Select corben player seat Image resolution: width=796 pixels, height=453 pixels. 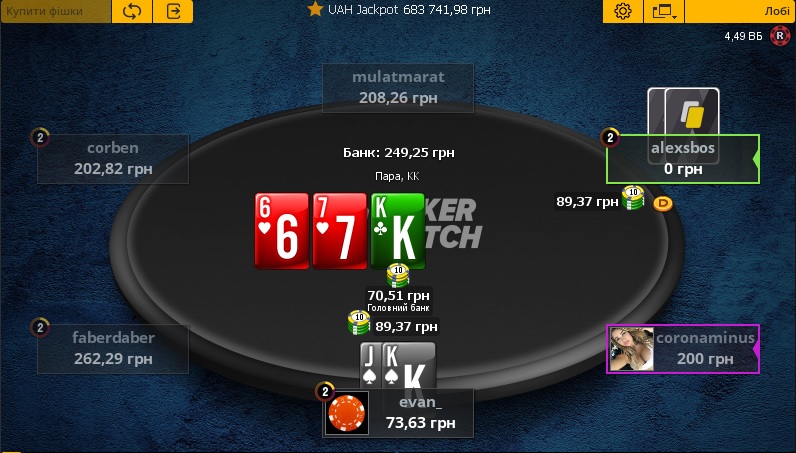click(x=113, y=158)
